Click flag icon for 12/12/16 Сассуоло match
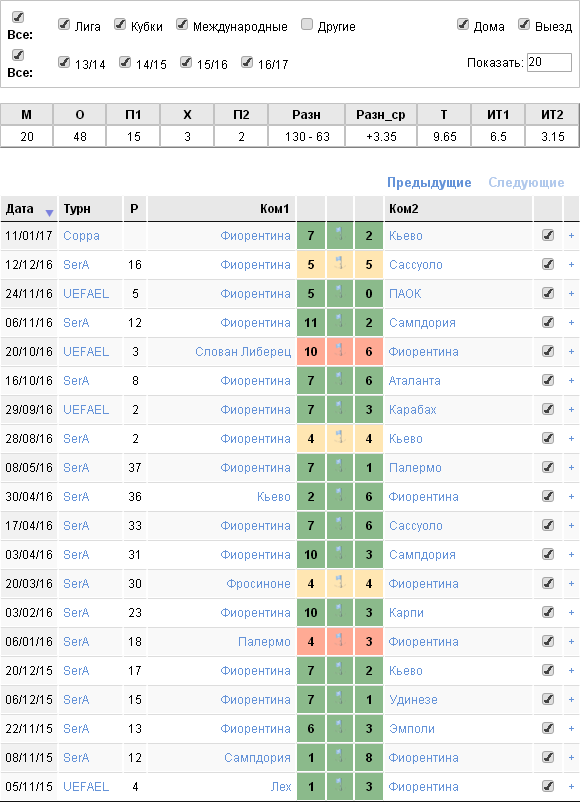This screenshot has width=580, height=802. coord(340,264)
